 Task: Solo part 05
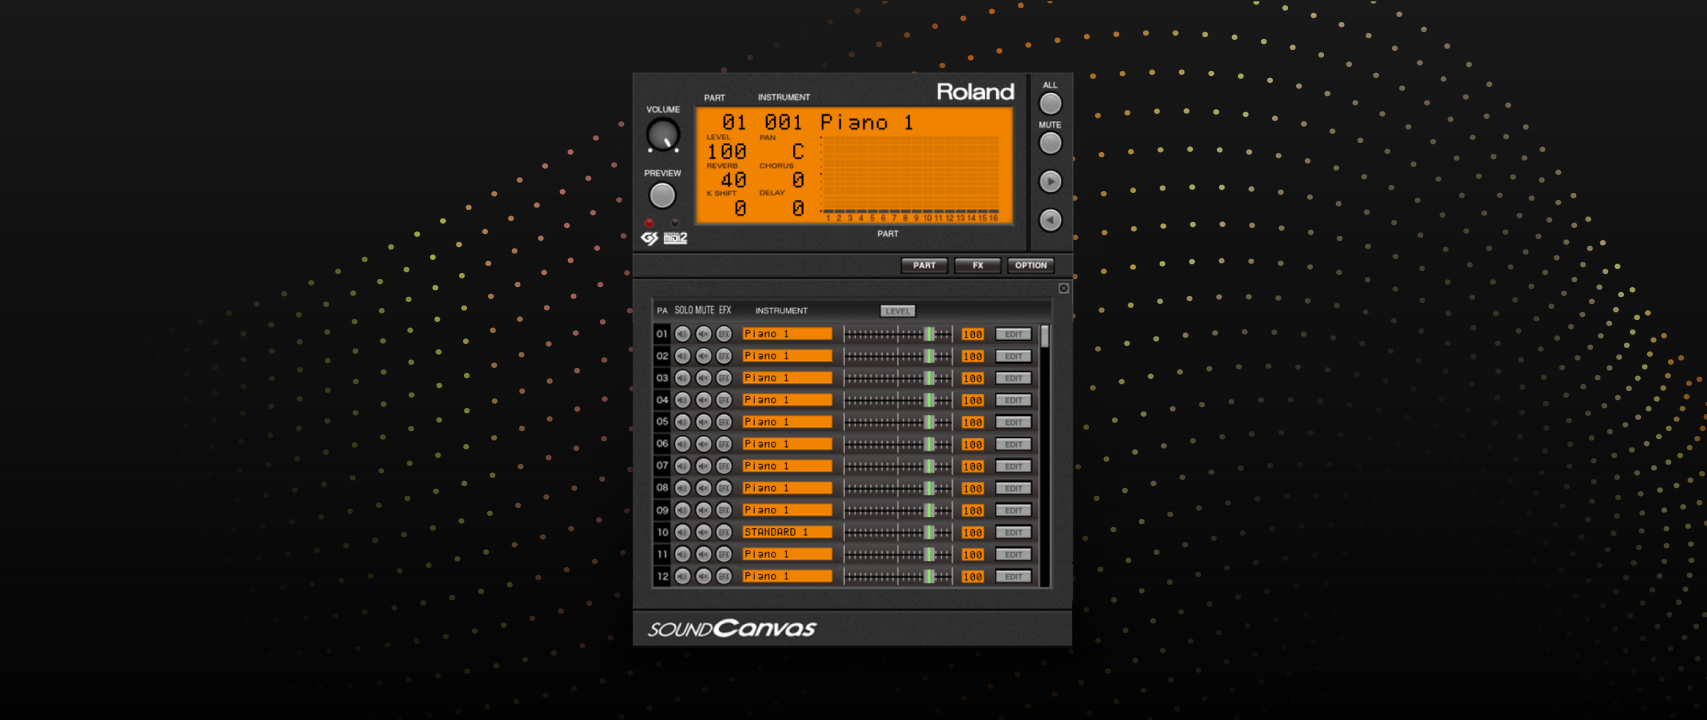683,422
